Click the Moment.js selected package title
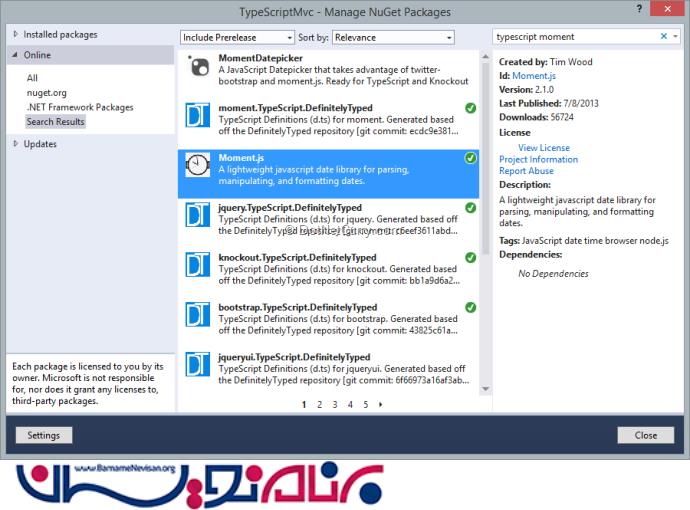Screen dimensions: 690x510 (x=241, y=158)
